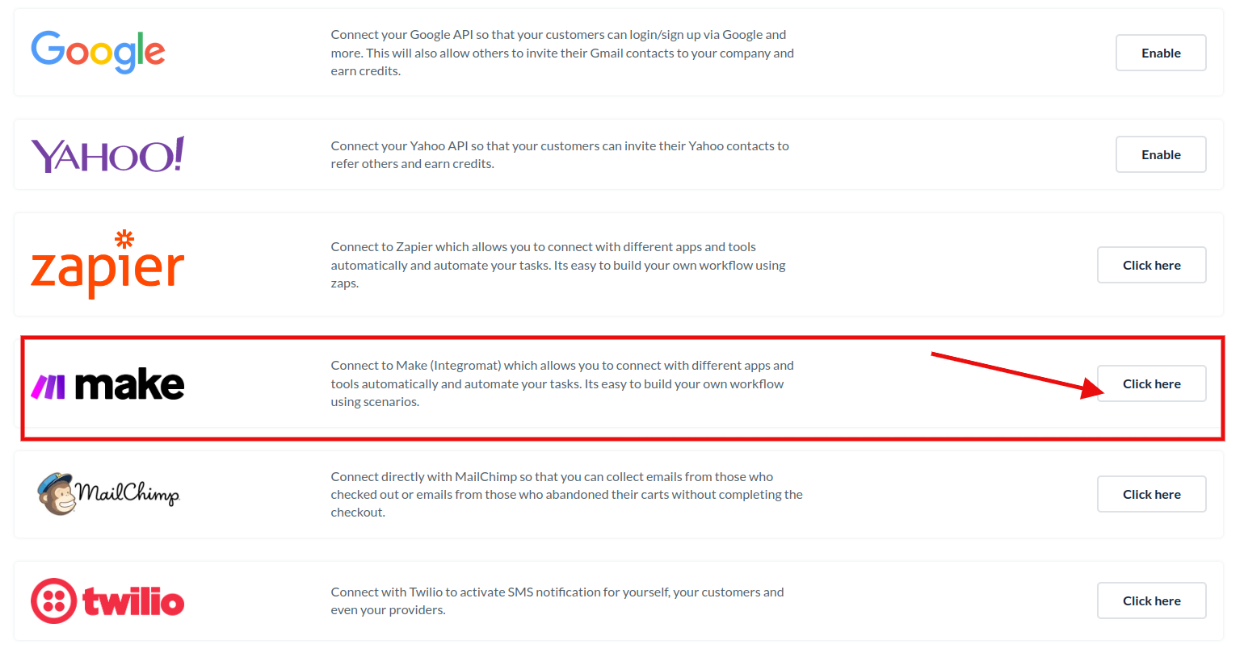Click the purple stripes in Make logo

tap(48, 387)
